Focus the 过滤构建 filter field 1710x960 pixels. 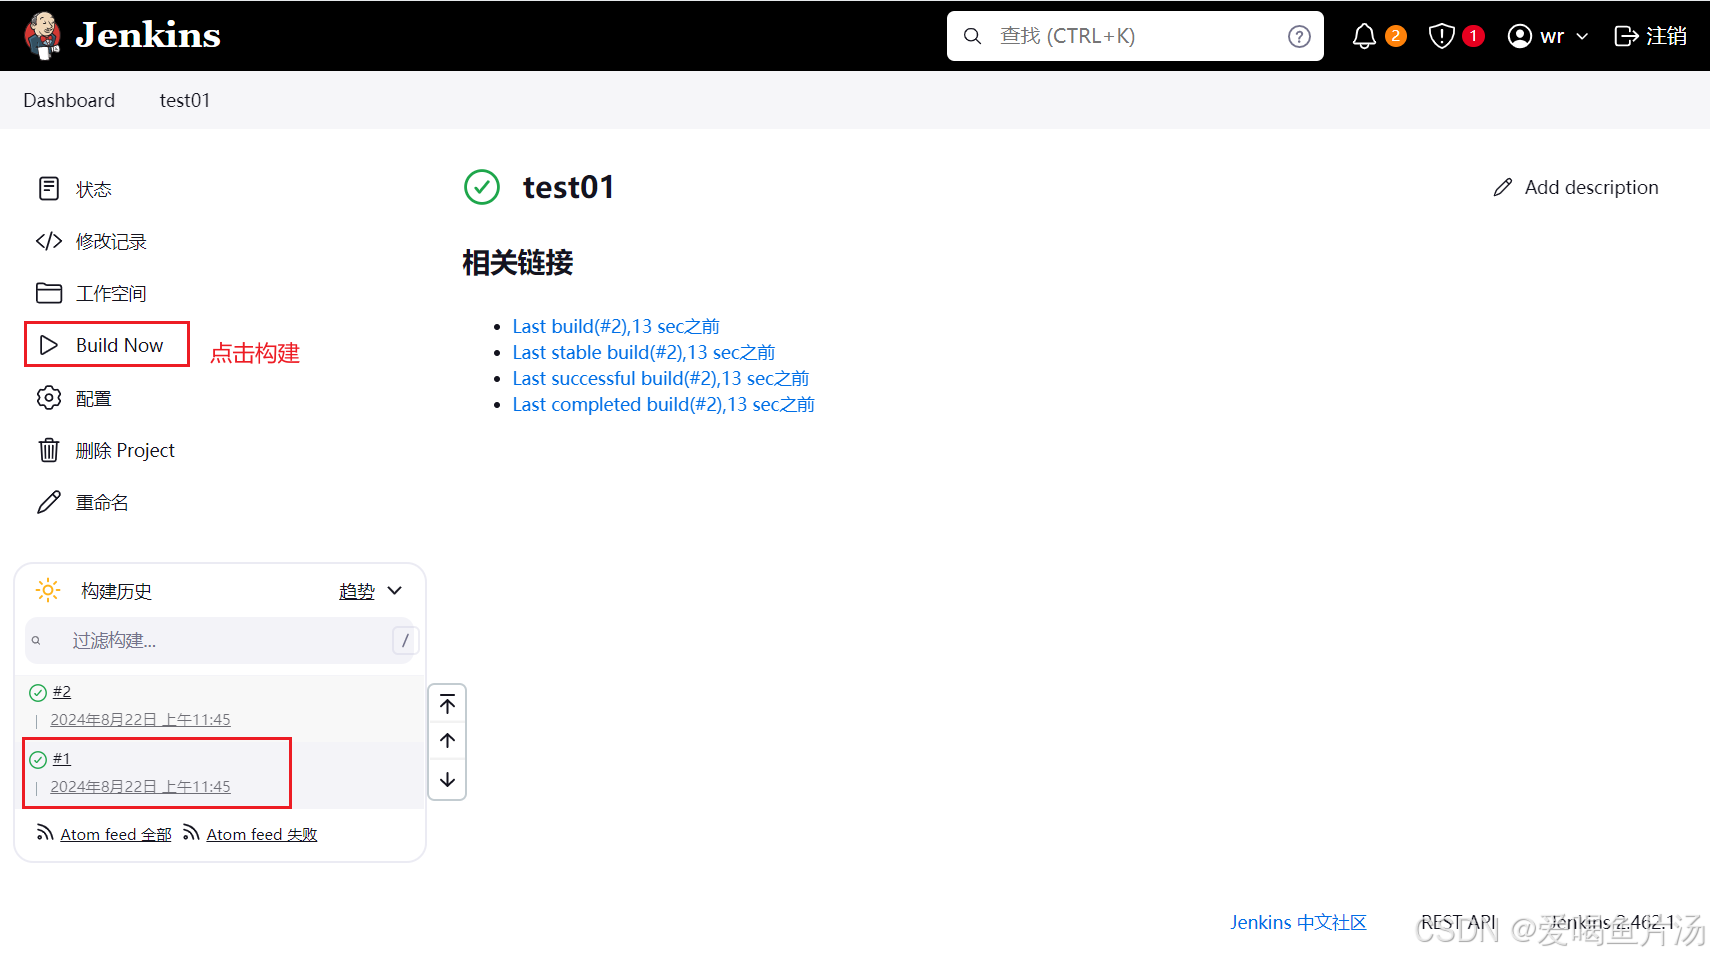(x=220, y=640)
